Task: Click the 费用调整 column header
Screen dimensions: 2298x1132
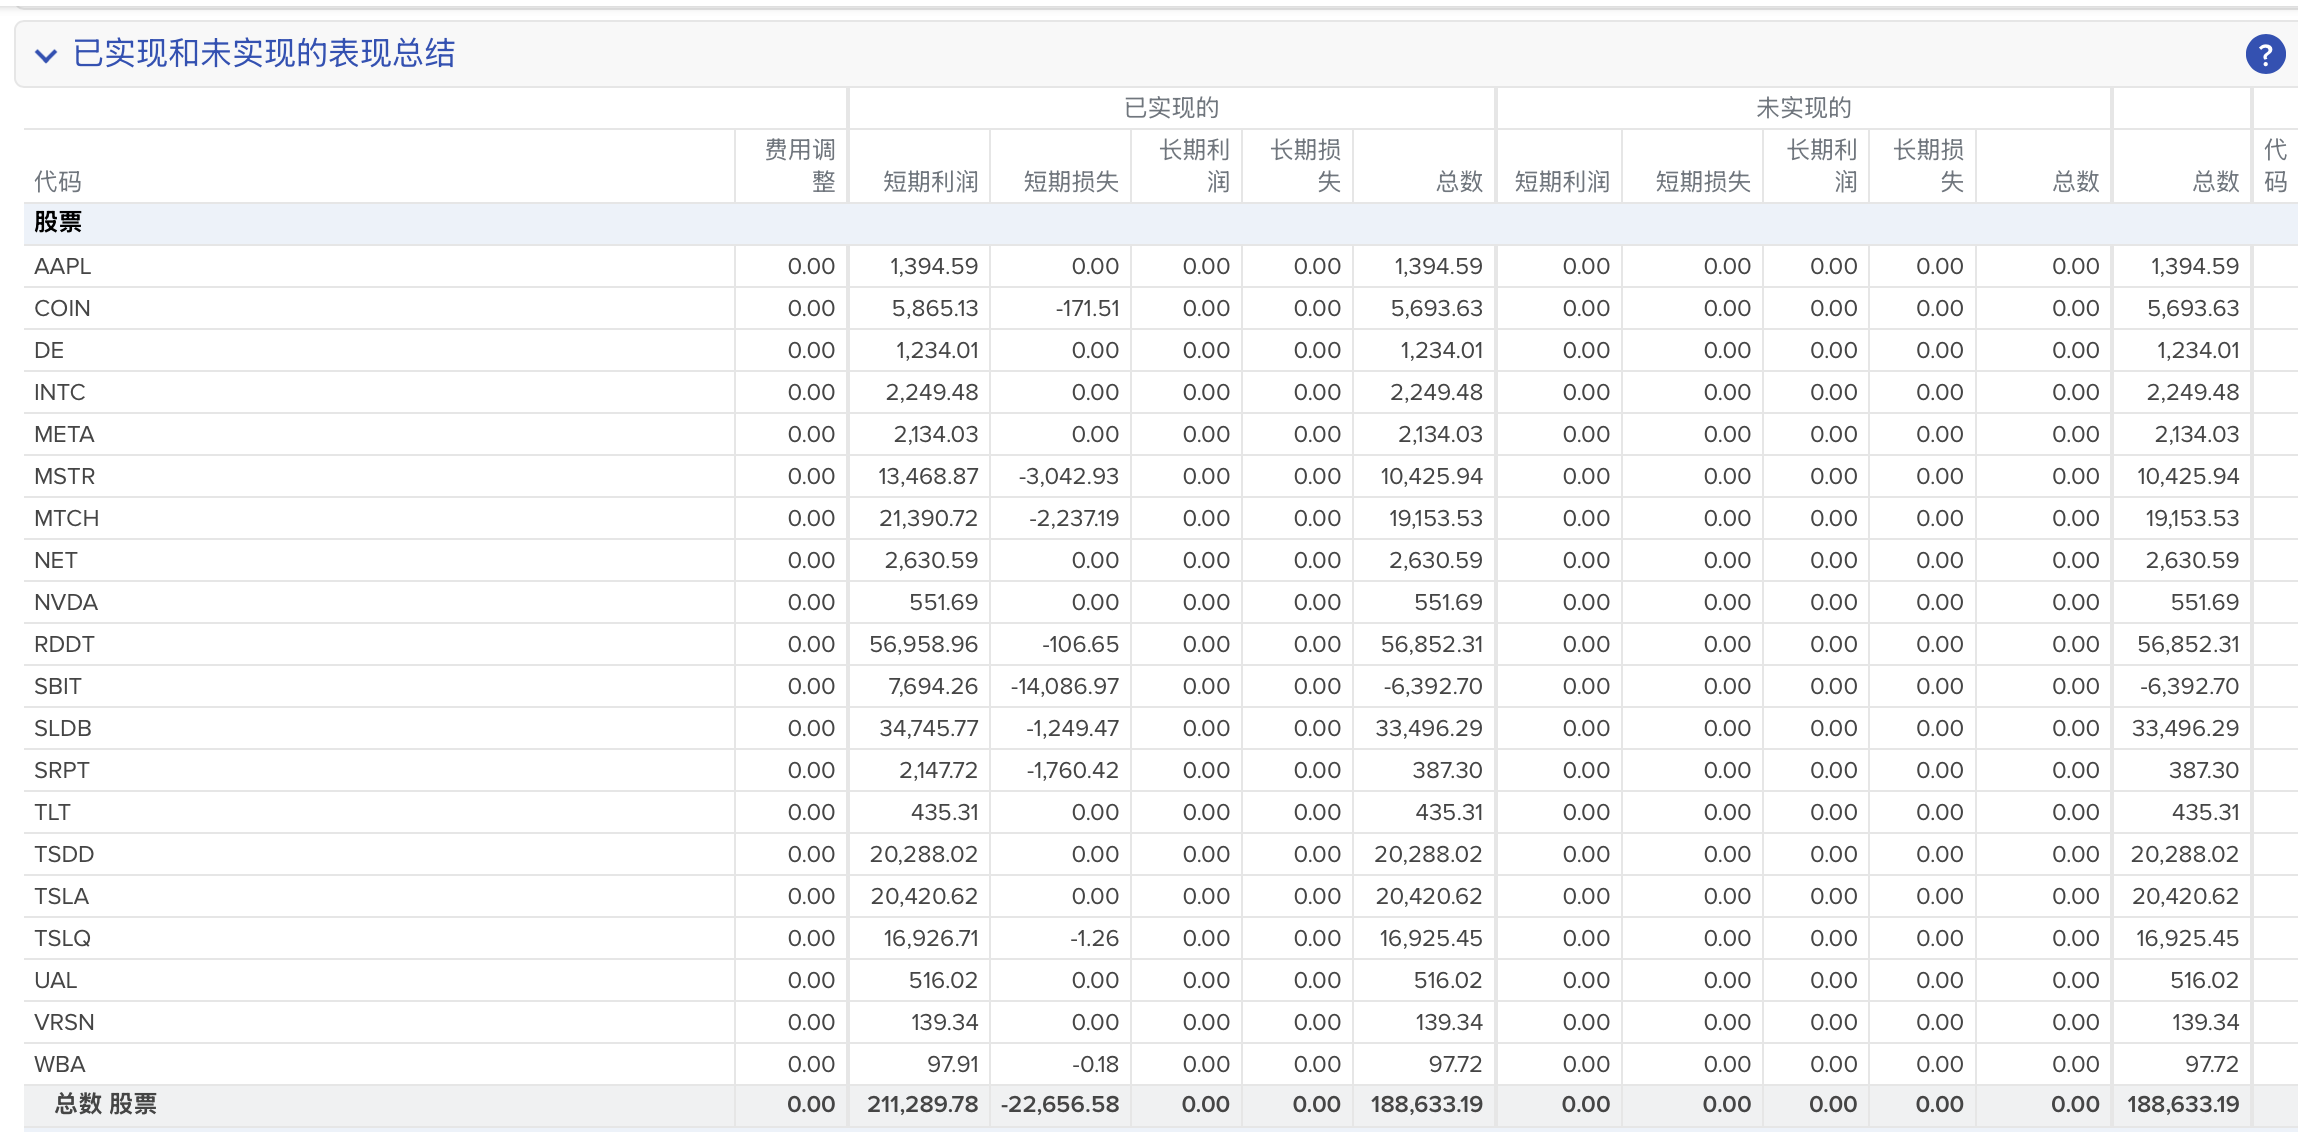Action: [x=799, y=165]
